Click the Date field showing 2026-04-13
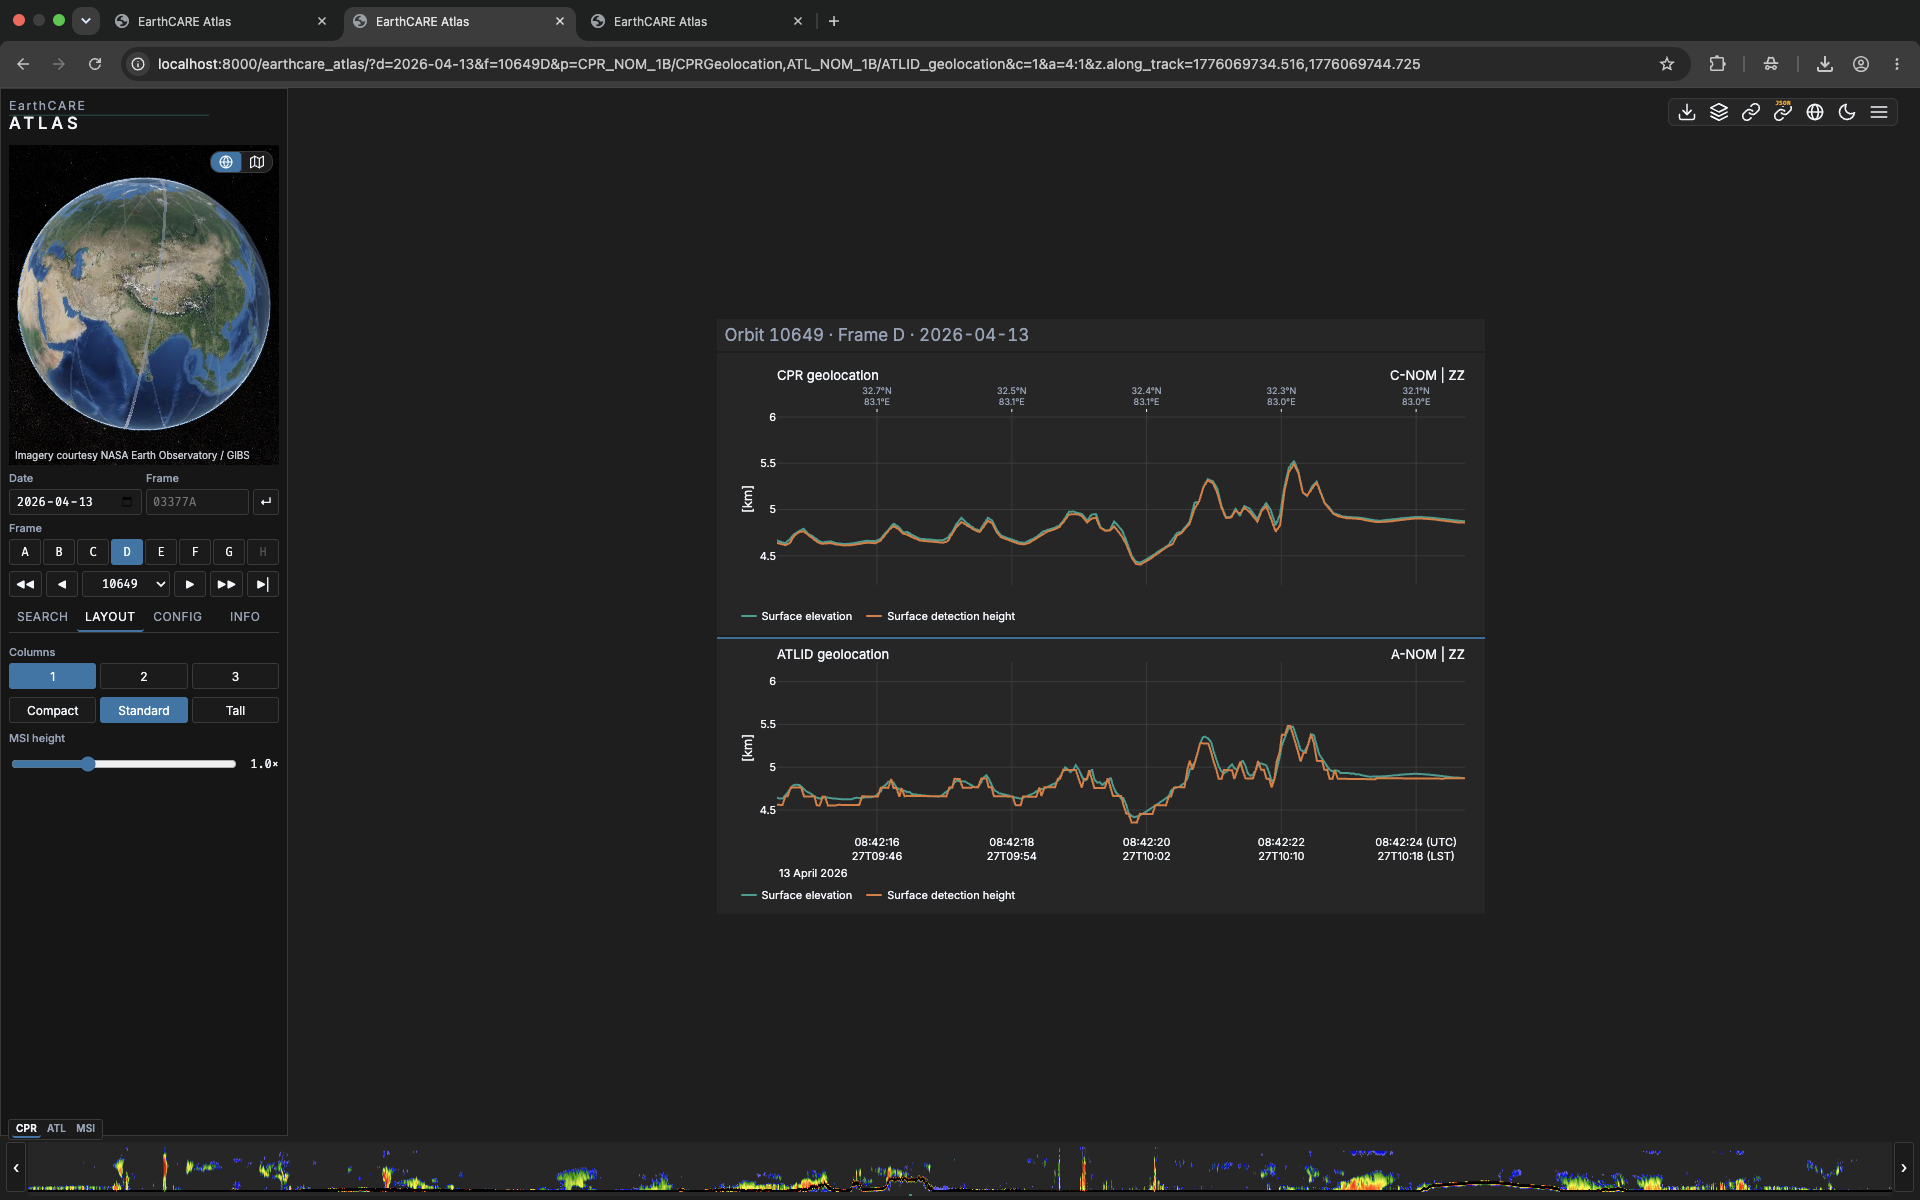Screen dimensions: 1920x1200 75,502
